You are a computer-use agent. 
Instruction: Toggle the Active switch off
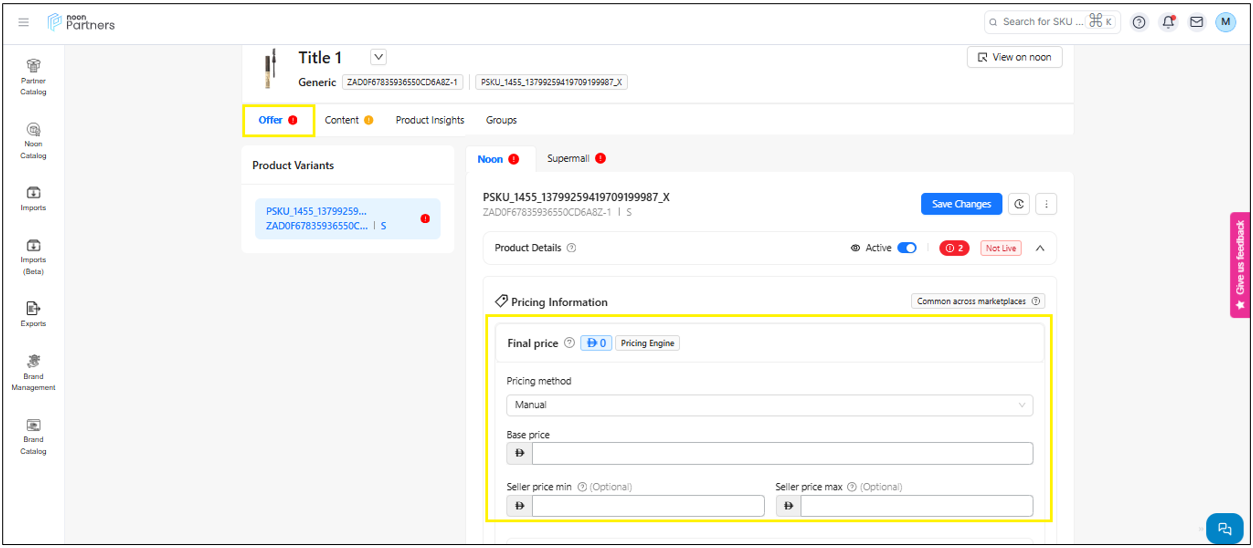click(906, 248)
